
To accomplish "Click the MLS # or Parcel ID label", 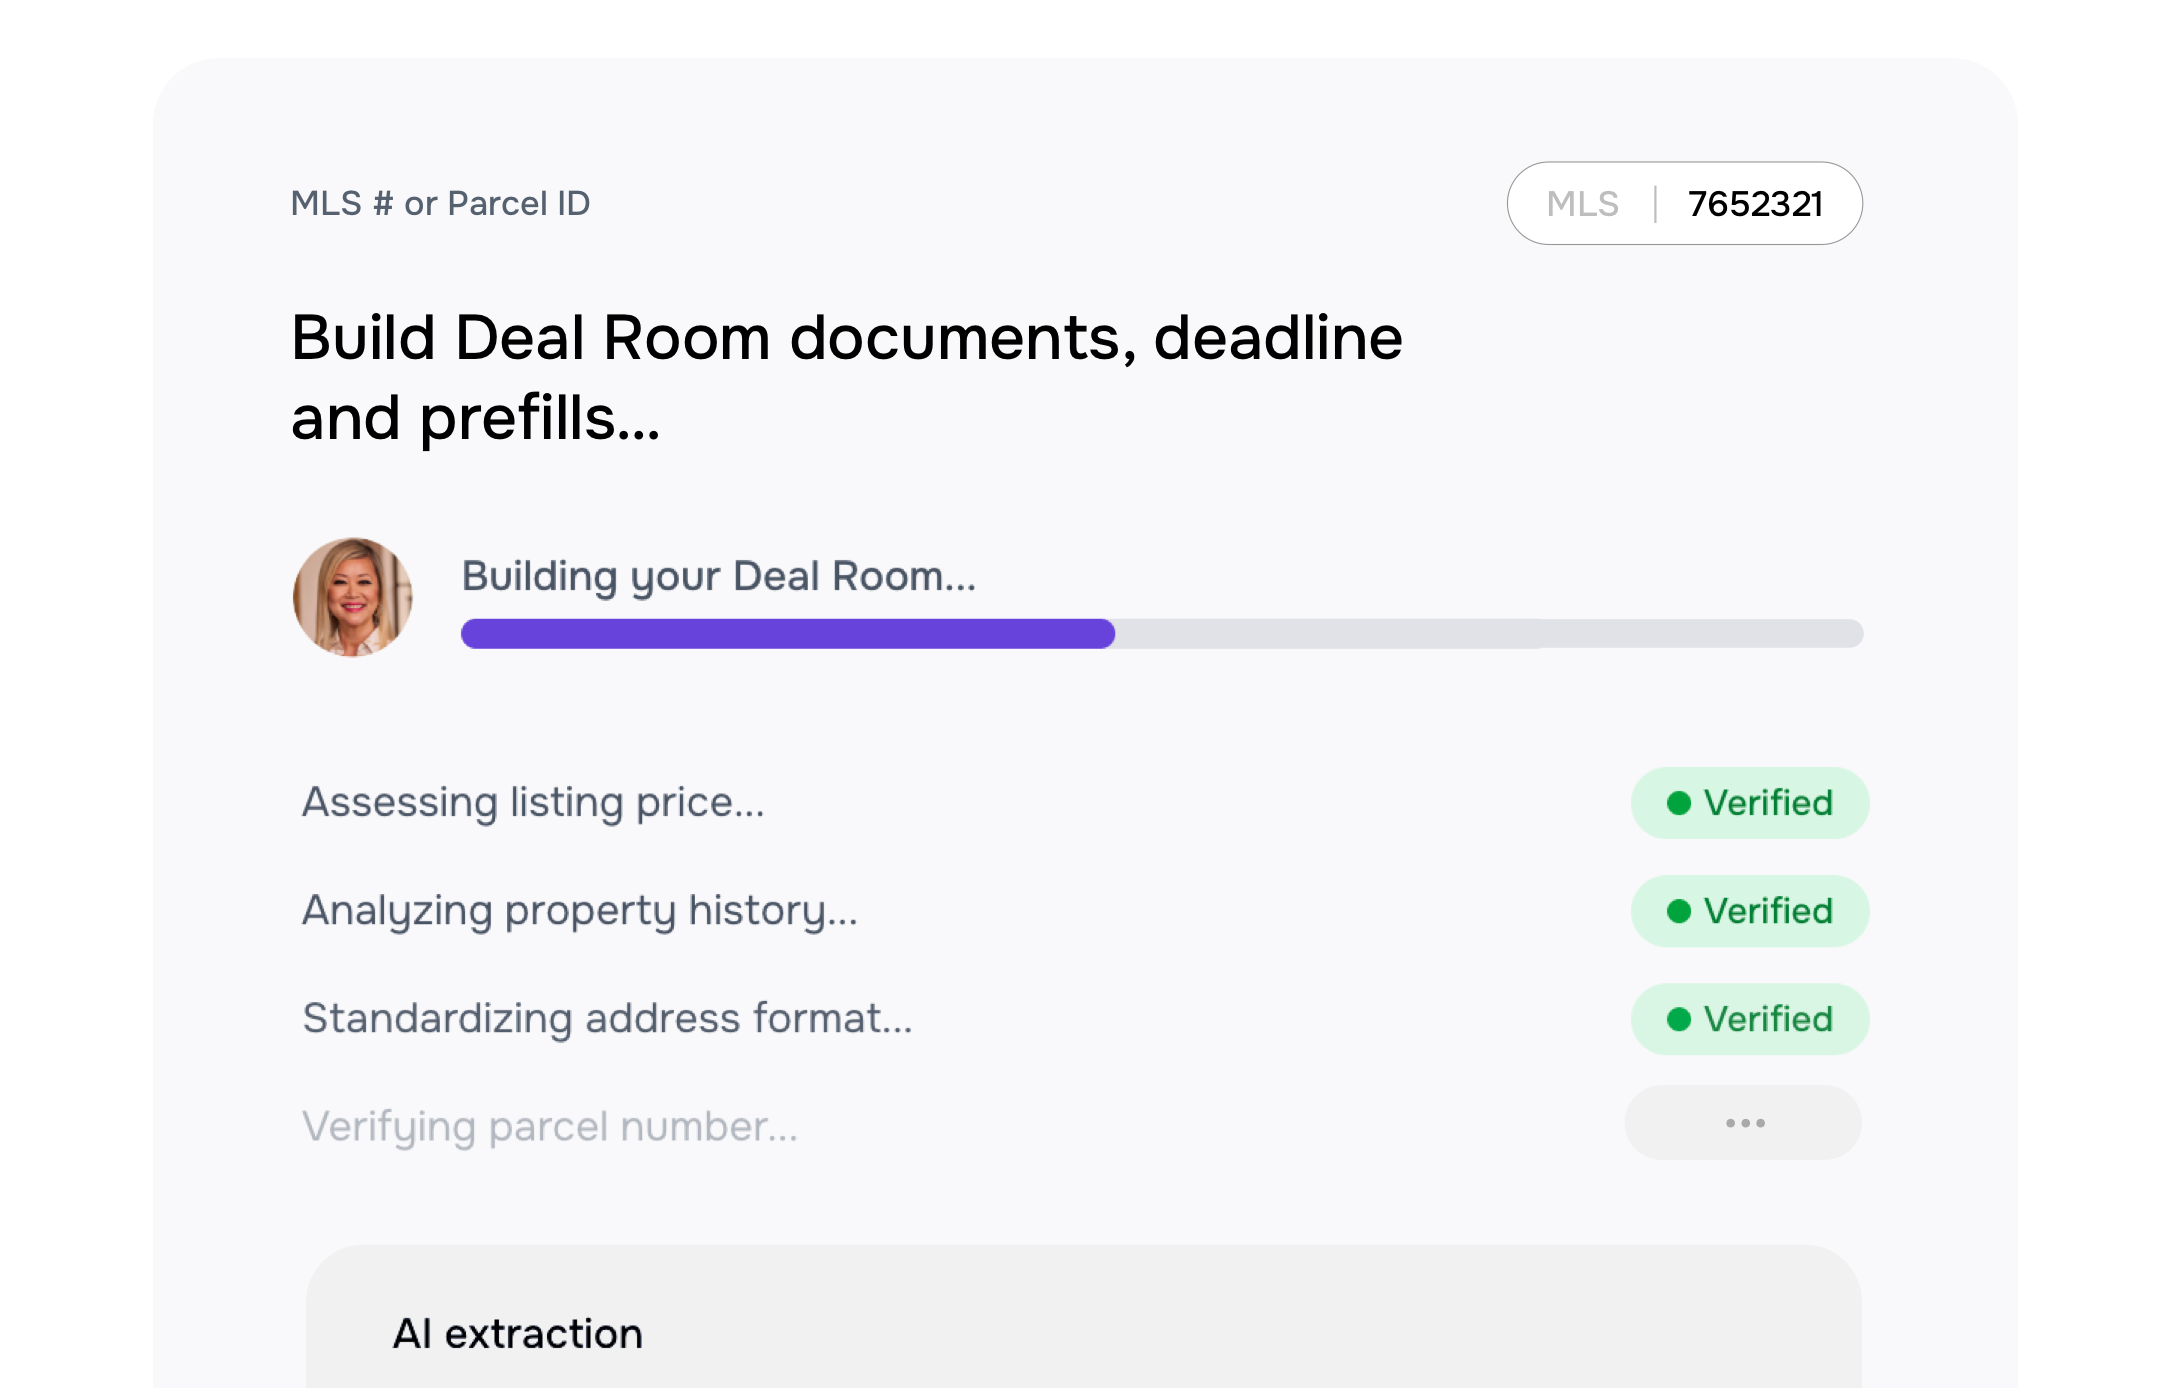I will click(x=440, y=203).
